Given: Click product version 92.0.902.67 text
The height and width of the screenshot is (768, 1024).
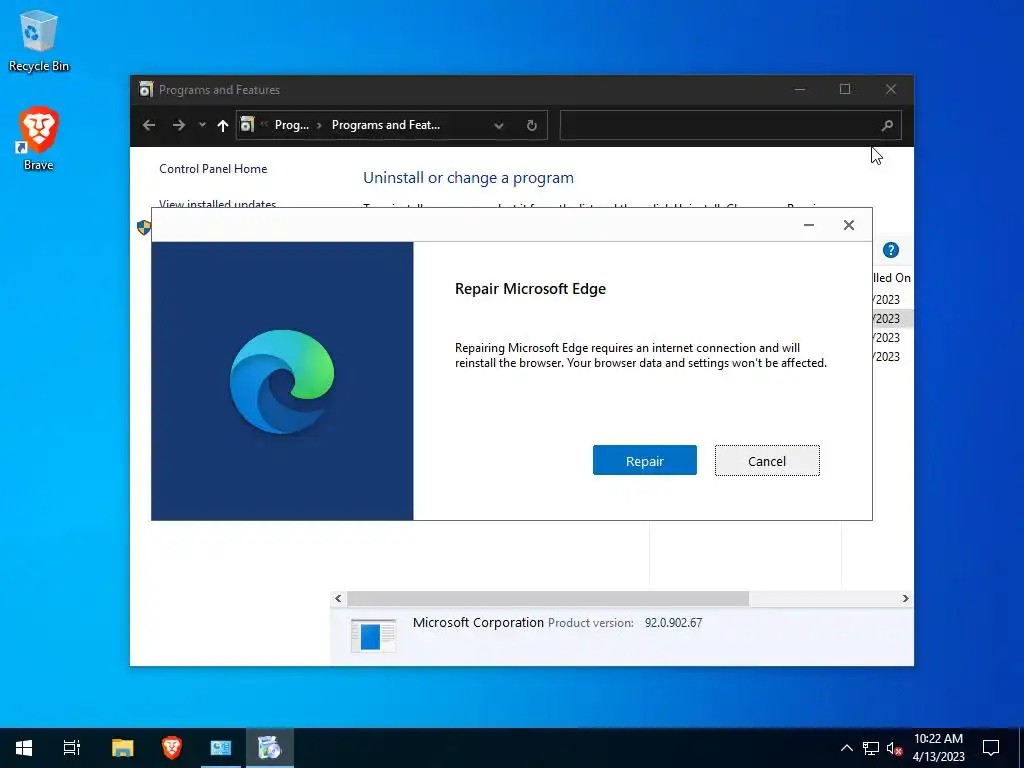Looking at the screenshot, I should 673,622.
